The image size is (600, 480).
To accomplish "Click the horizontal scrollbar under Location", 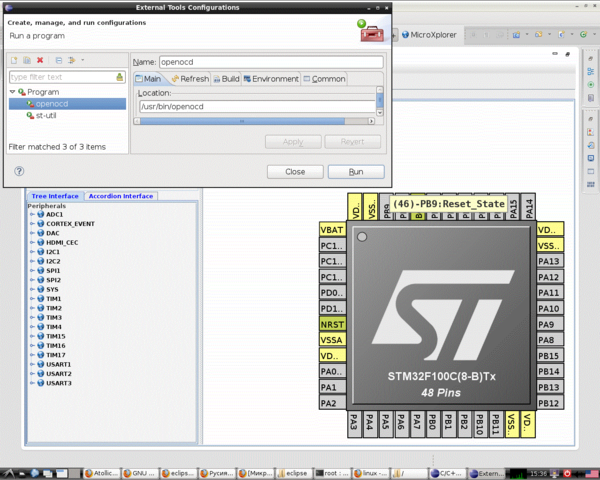I will pyautogui.click(x=254, y=121).
